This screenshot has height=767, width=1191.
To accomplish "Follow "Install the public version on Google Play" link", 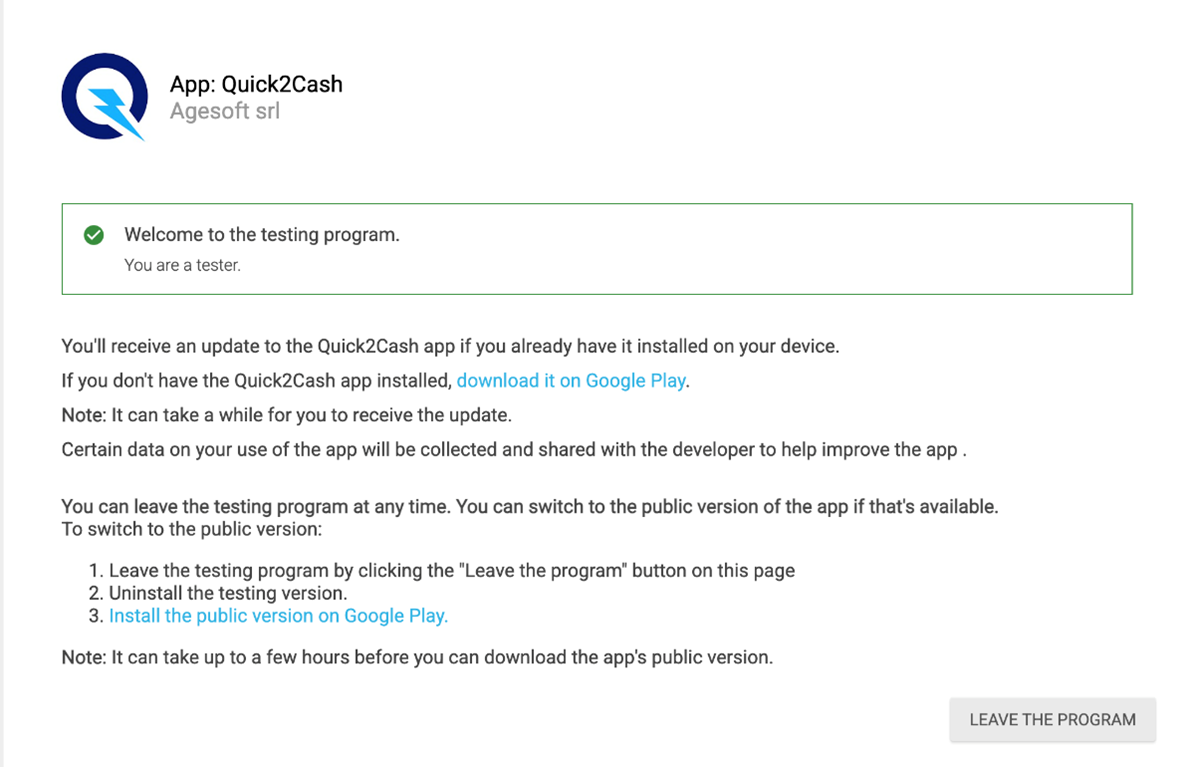I will pos(278,616).
